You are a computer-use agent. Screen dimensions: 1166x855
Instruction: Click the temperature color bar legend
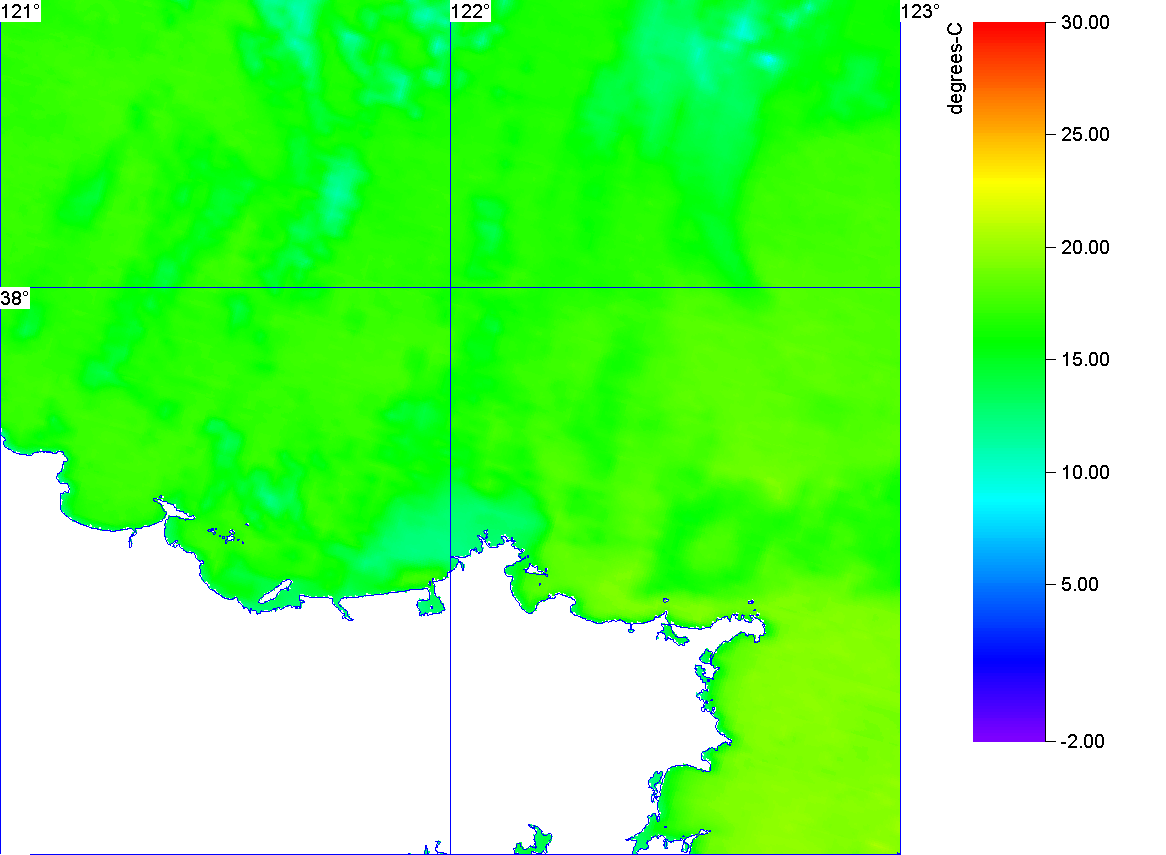click(1009, 381)
